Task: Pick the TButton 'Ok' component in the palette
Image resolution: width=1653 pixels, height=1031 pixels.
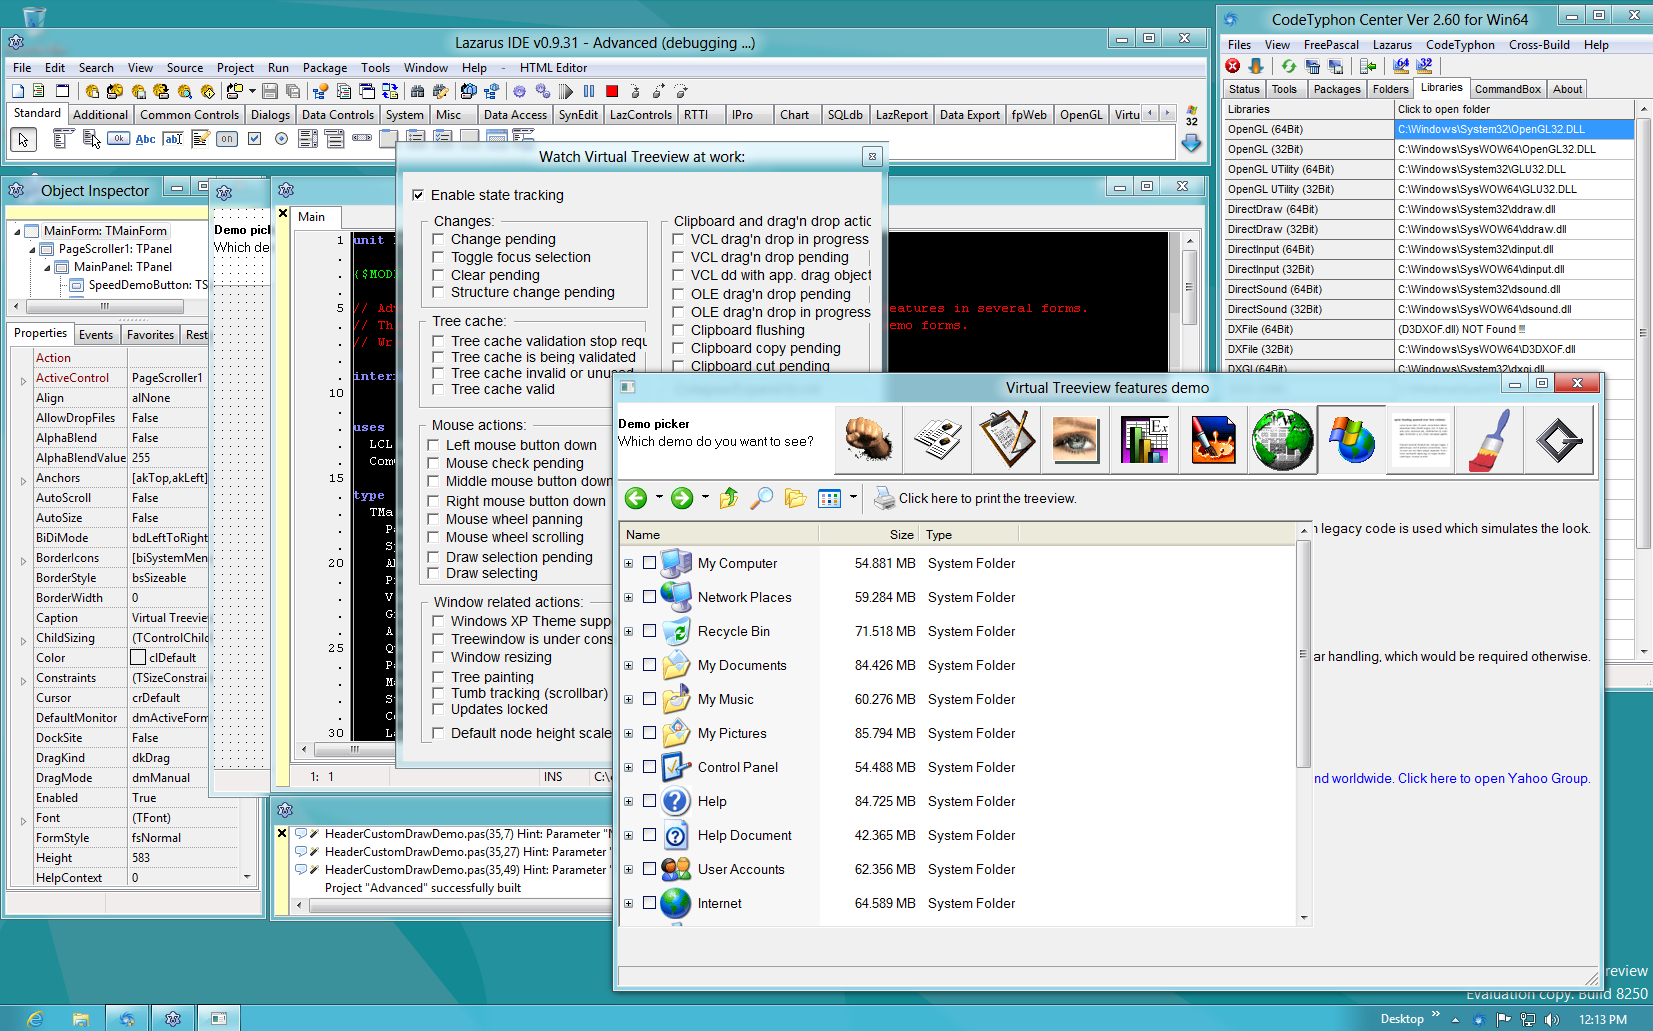Action: (118, 139)
